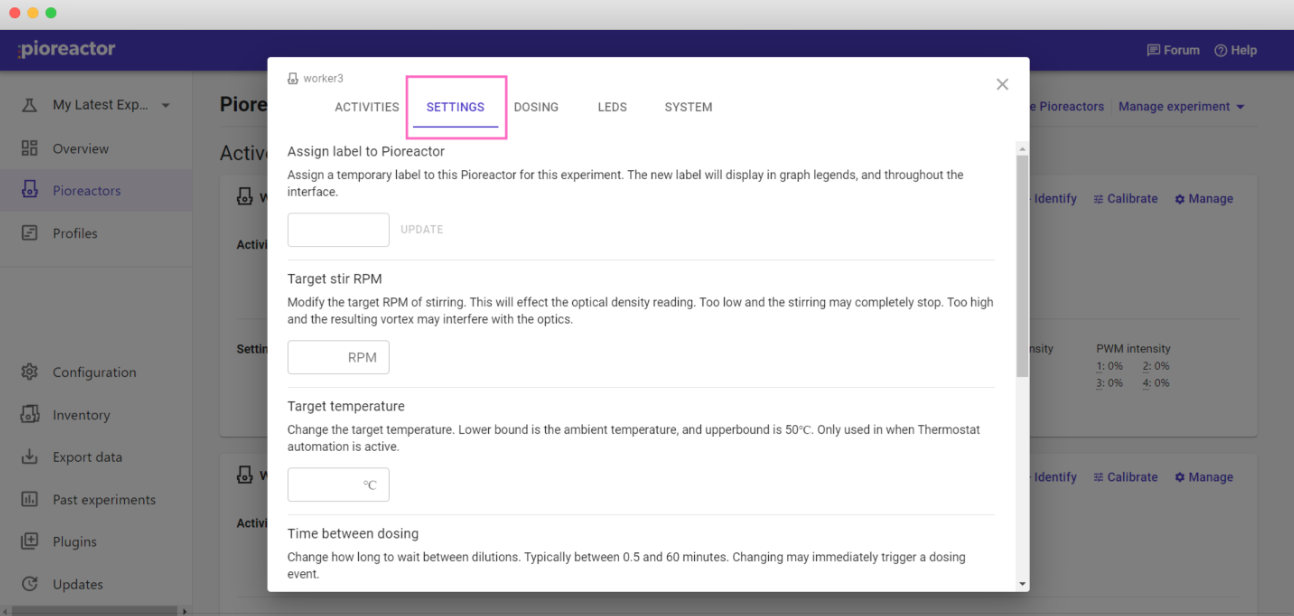The image size is (1294, 616).
Task: Click the Configuration gear icon
Action: tap(30, 372)
